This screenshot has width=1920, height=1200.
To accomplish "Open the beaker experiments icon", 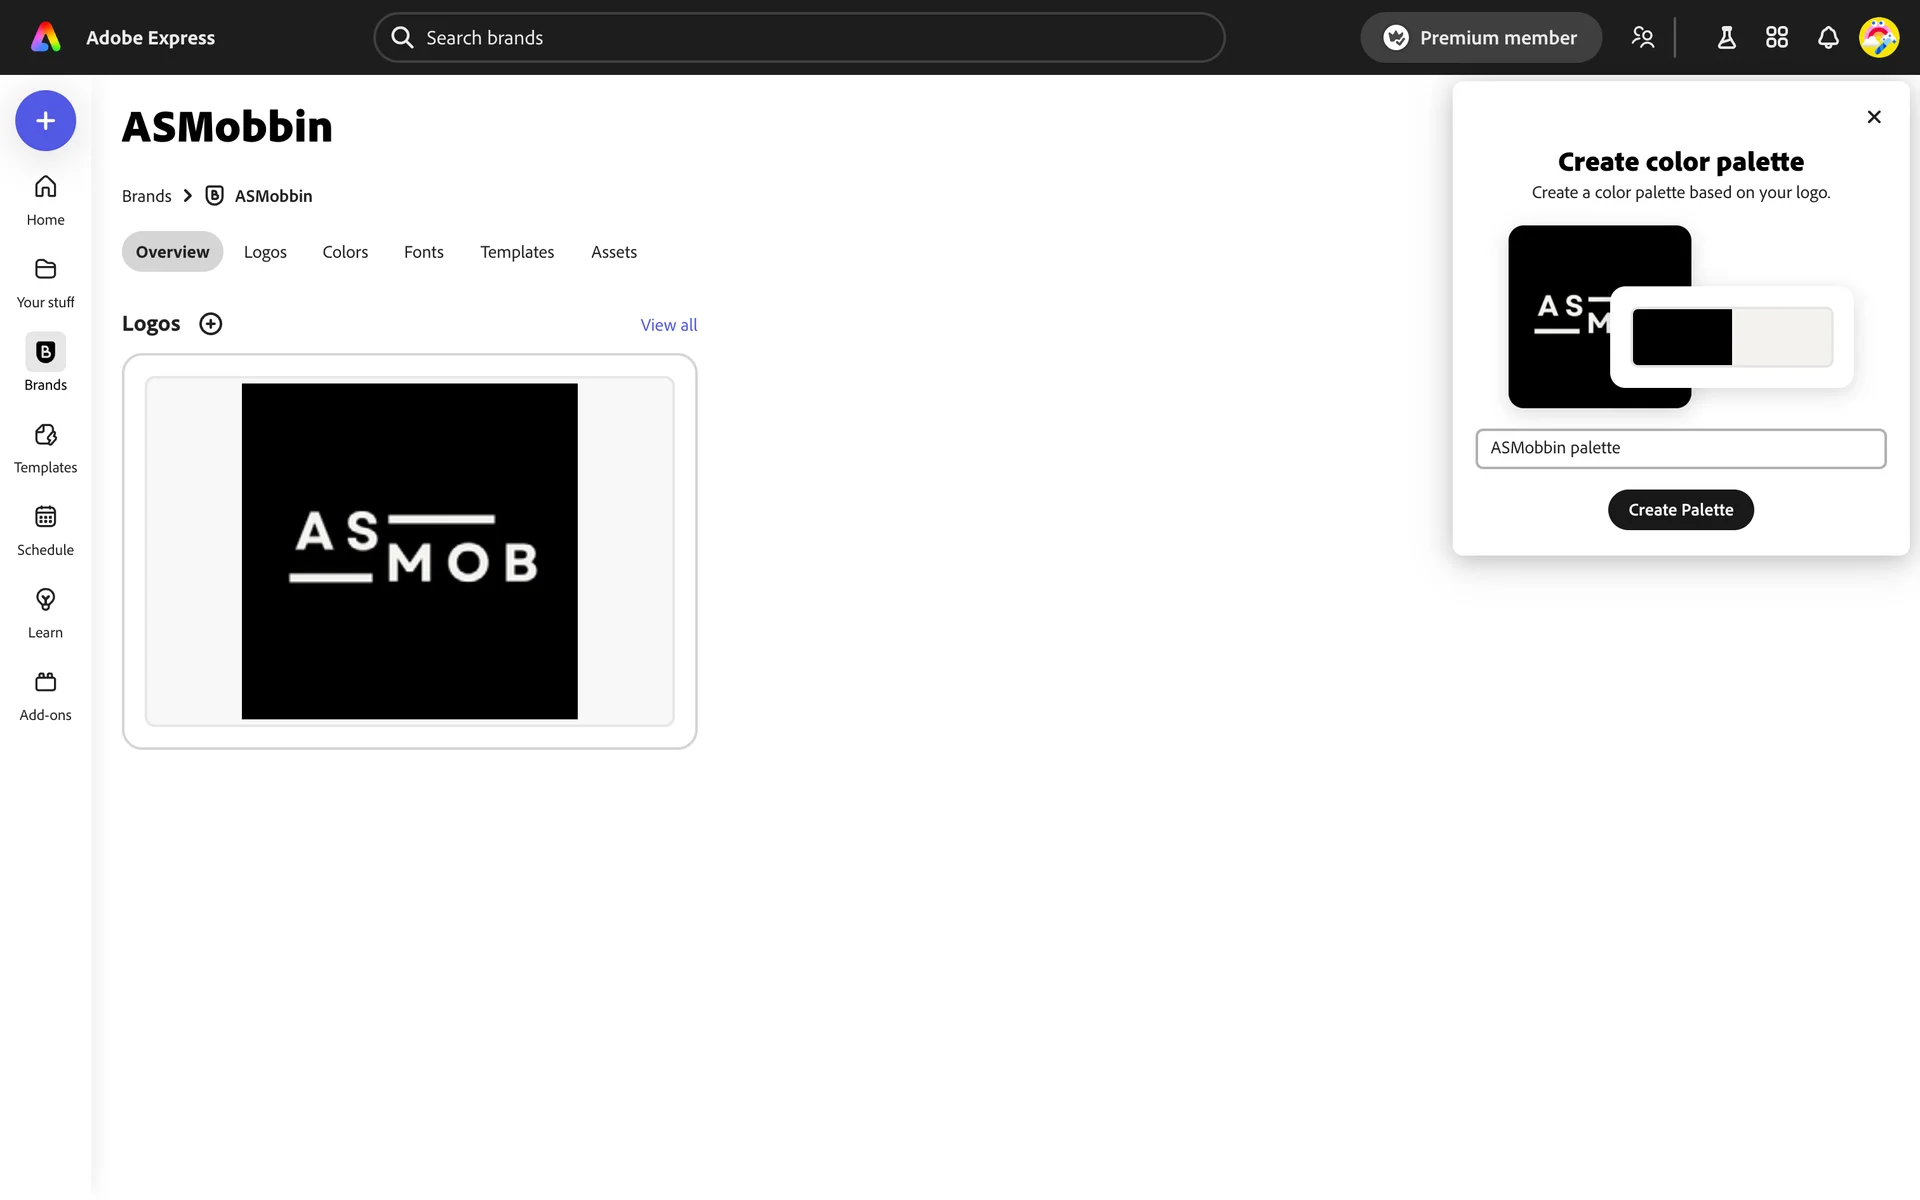I will [1726, 38].
